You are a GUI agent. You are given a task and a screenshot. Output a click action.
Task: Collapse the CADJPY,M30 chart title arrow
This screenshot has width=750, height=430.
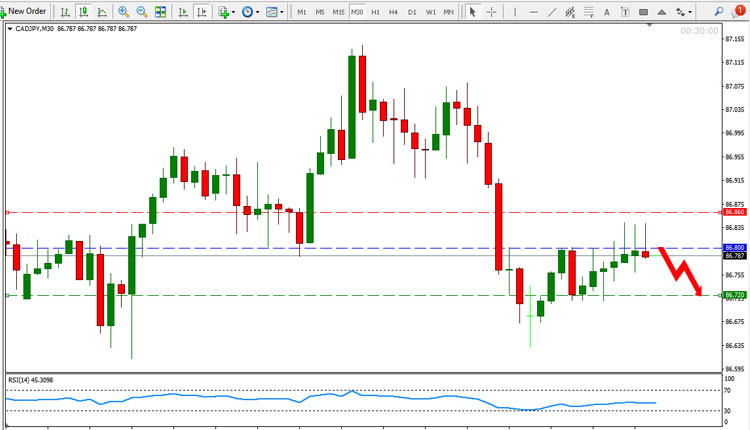coord(10,29)
